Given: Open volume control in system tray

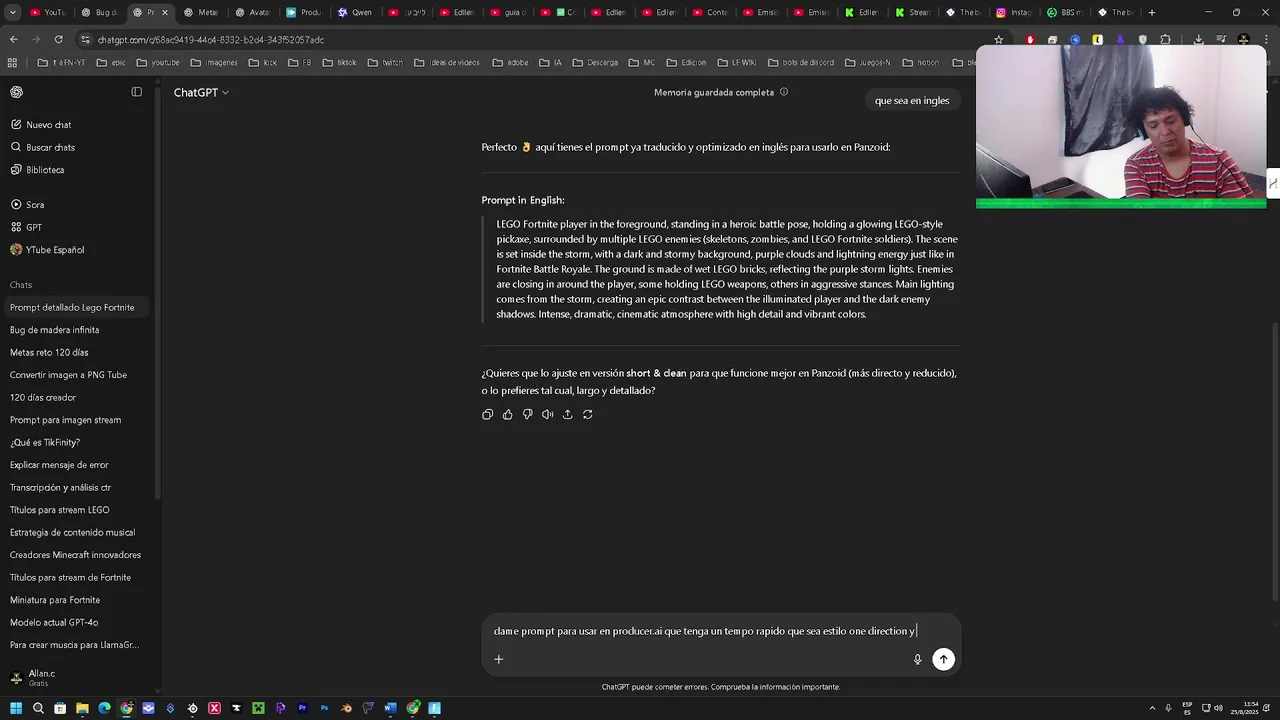Looking at the screenshot, I should (1218, 708).
